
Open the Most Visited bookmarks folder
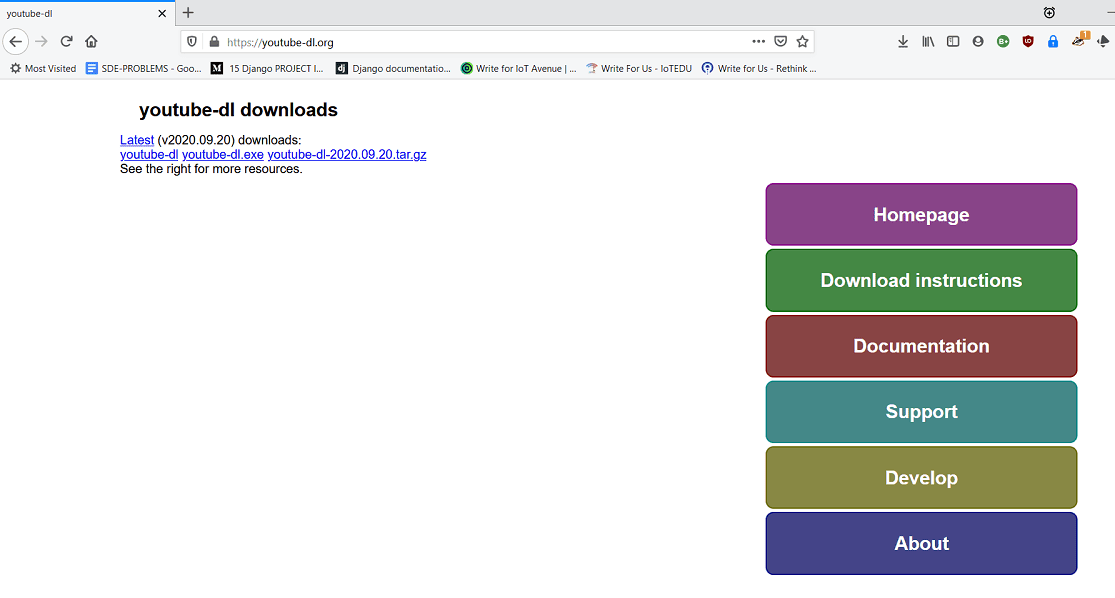pyautogui.click(x=43, y=68)
